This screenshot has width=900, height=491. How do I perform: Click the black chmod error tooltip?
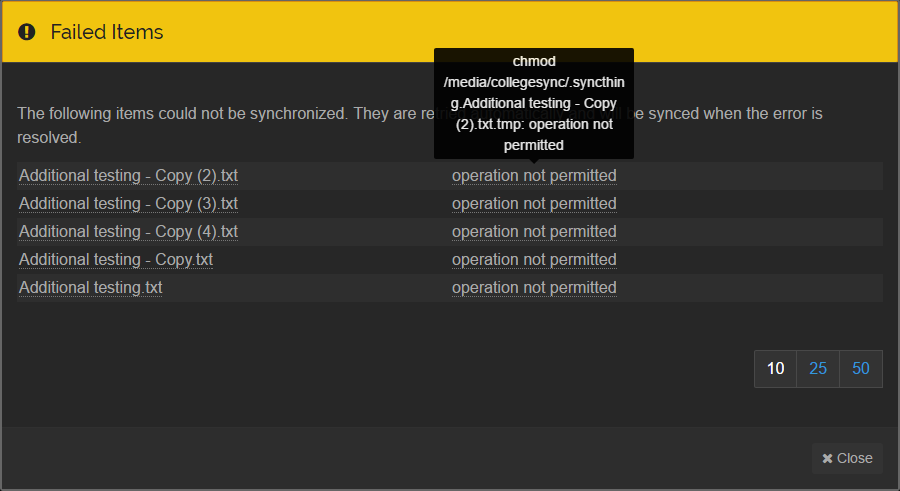(x=533, y=103)
